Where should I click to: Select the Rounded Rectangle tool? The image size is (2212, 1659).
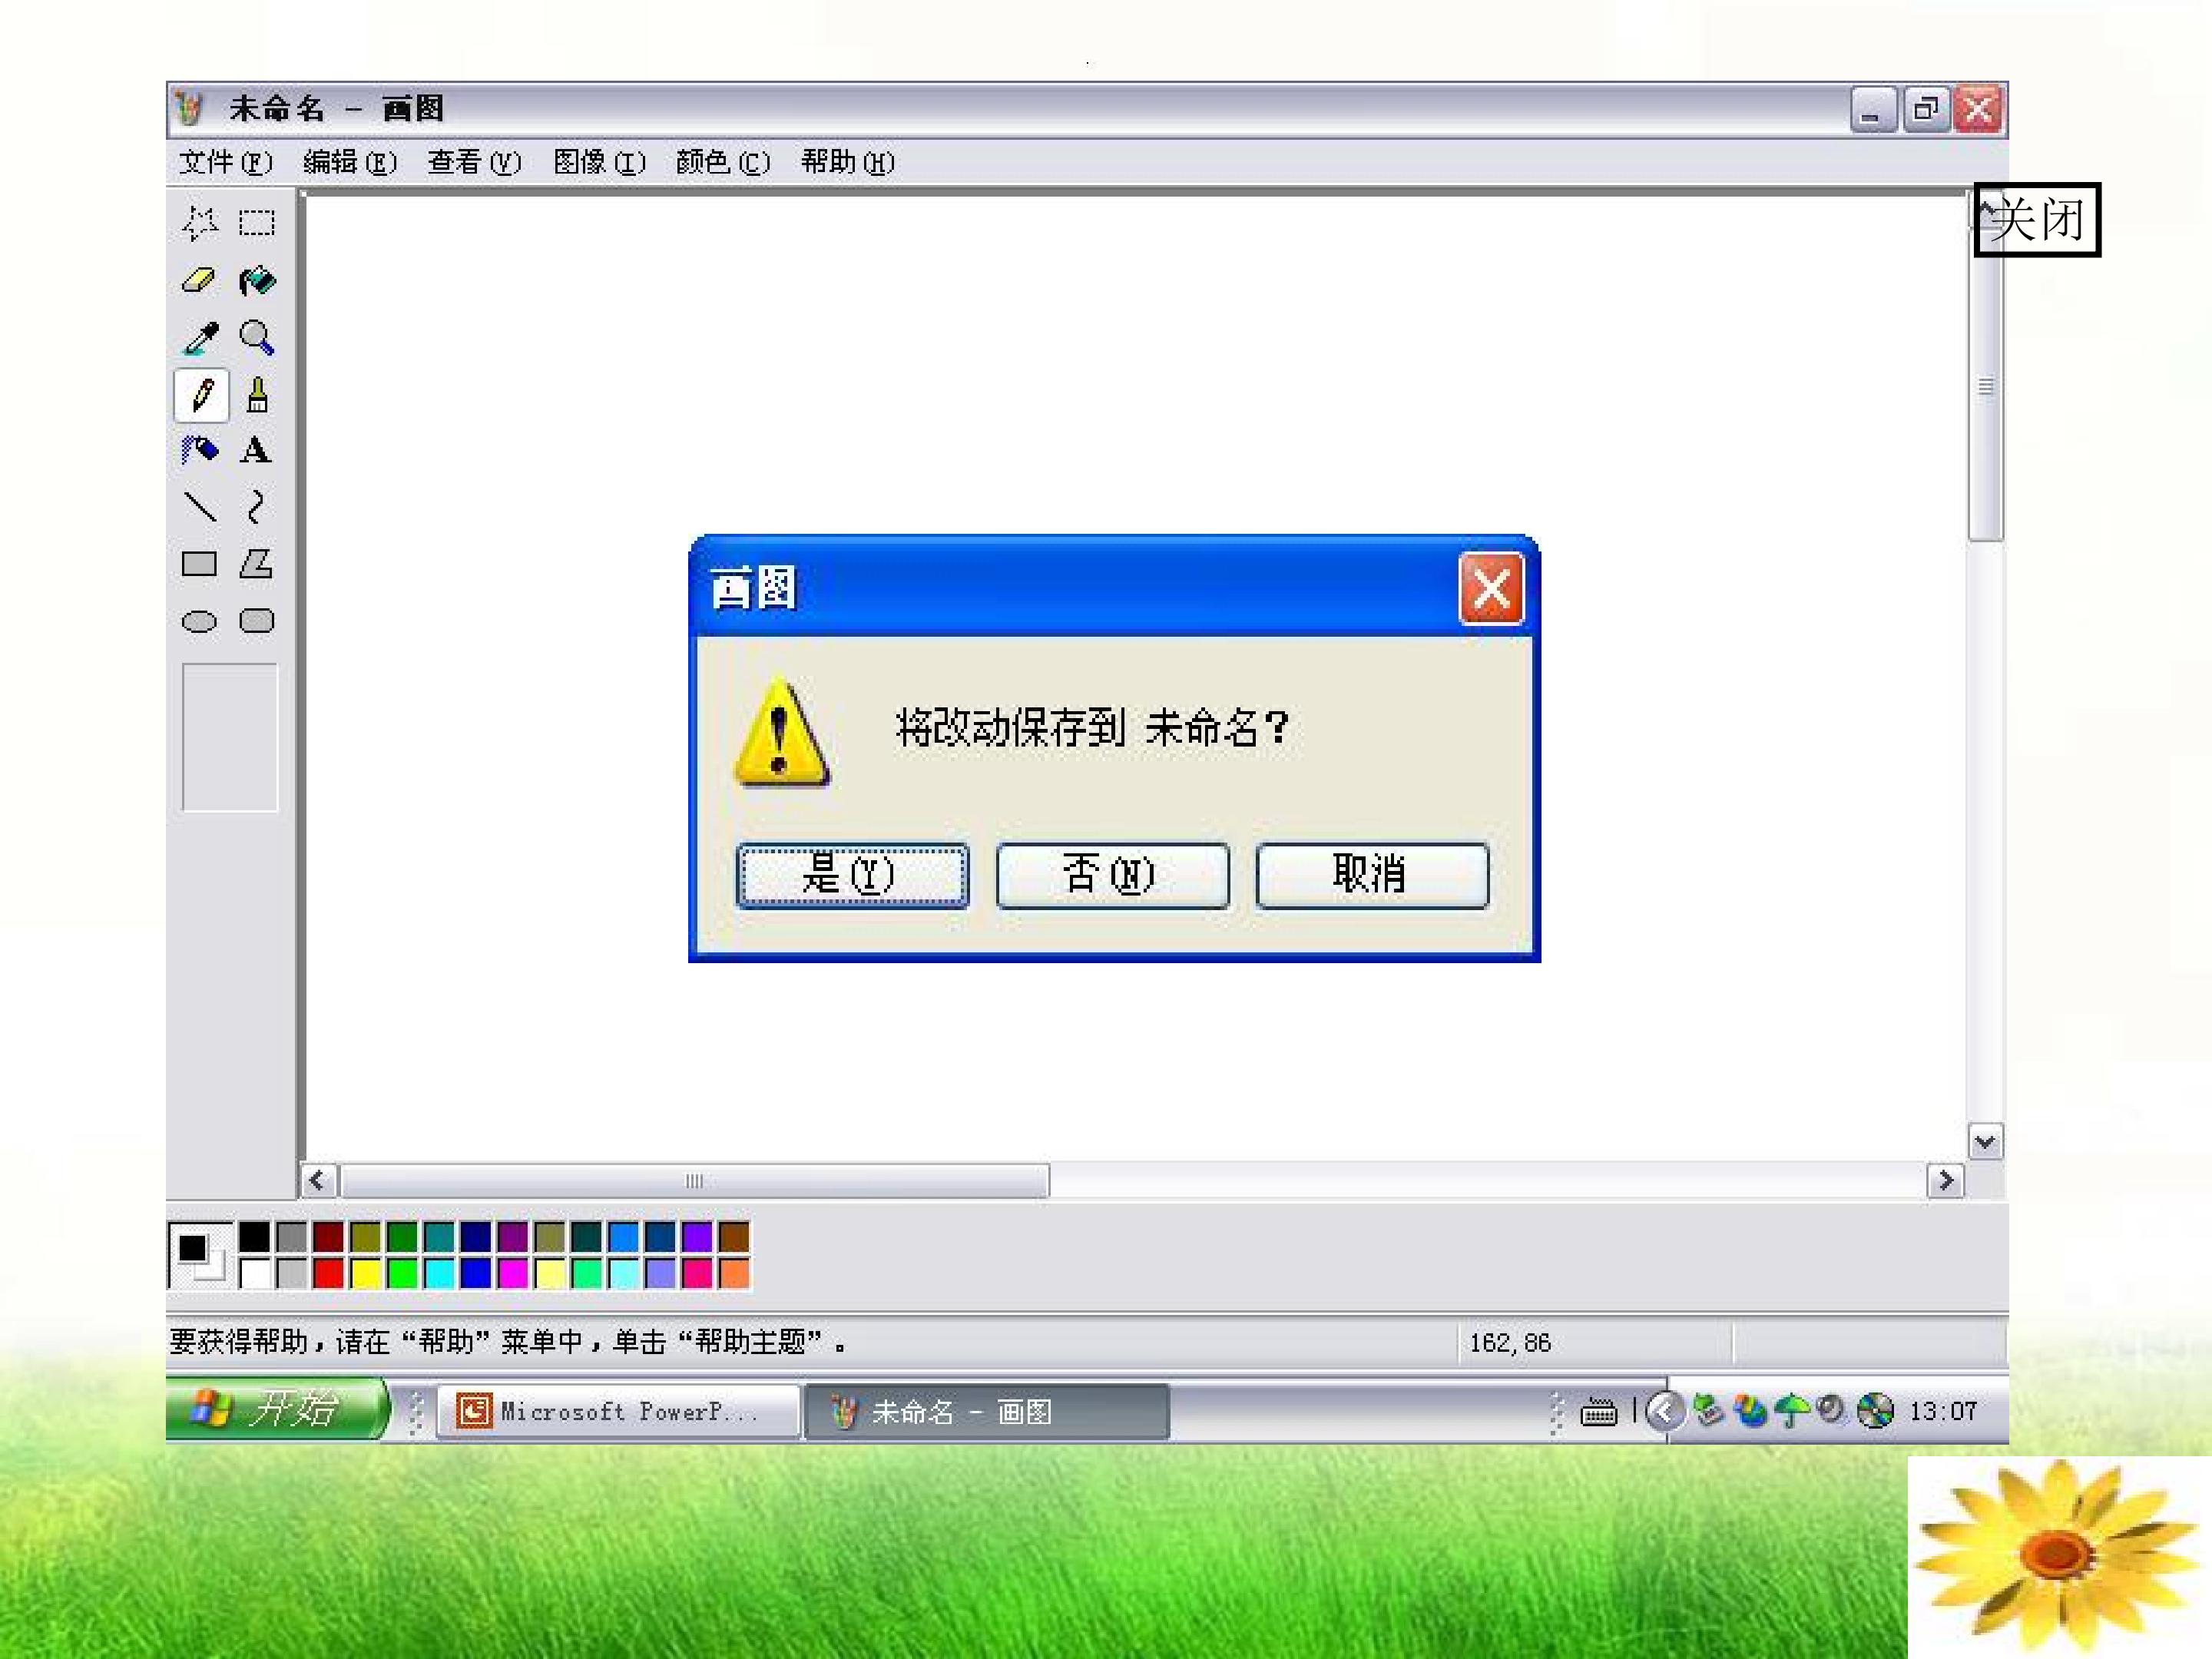pos(257,621)
